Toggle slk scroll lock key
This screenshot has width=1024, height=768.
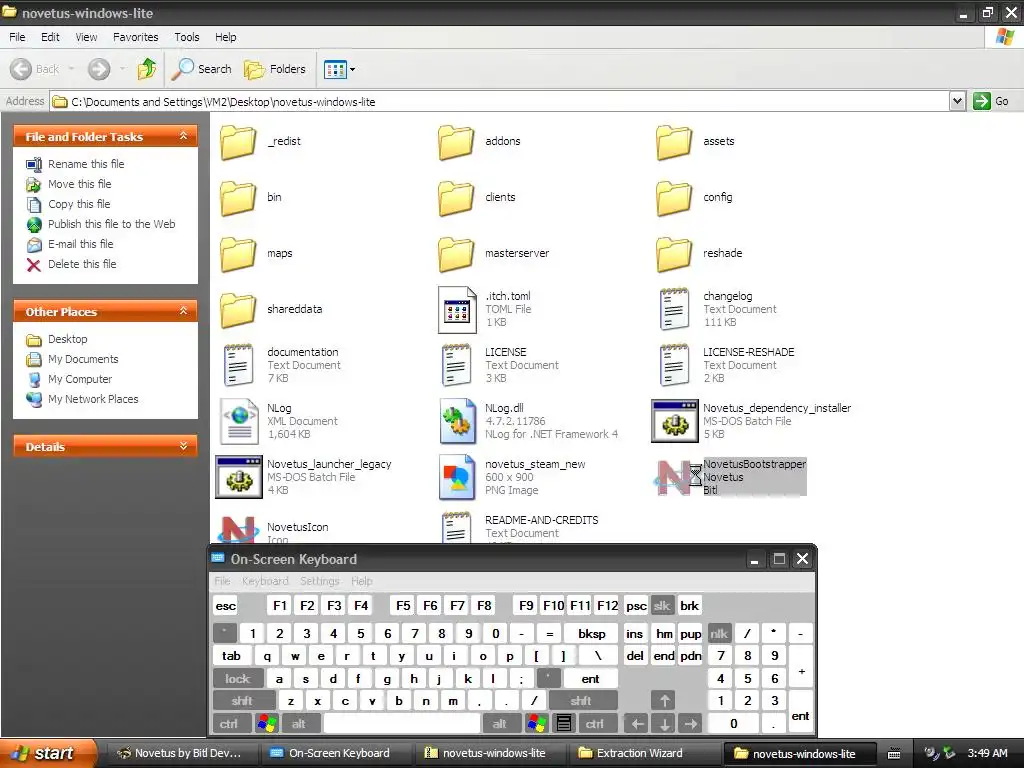[662, 605]
